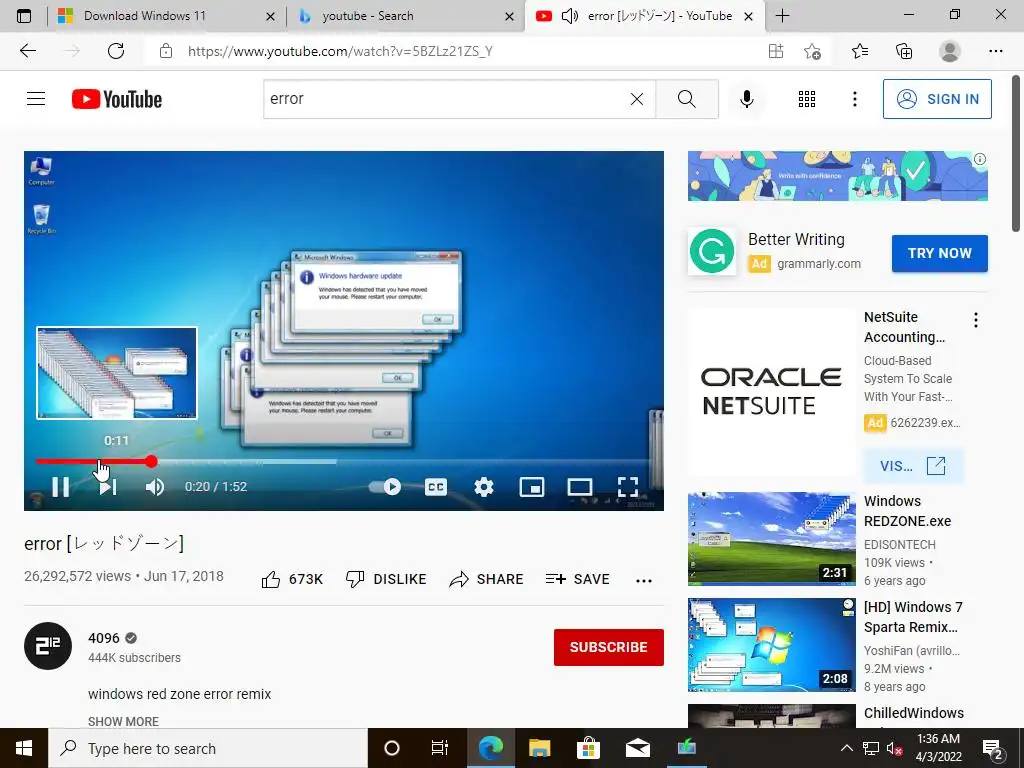The image size is (1024, 768).
Task: Like the video with 673K thumbs up
Action: point(292,579)
